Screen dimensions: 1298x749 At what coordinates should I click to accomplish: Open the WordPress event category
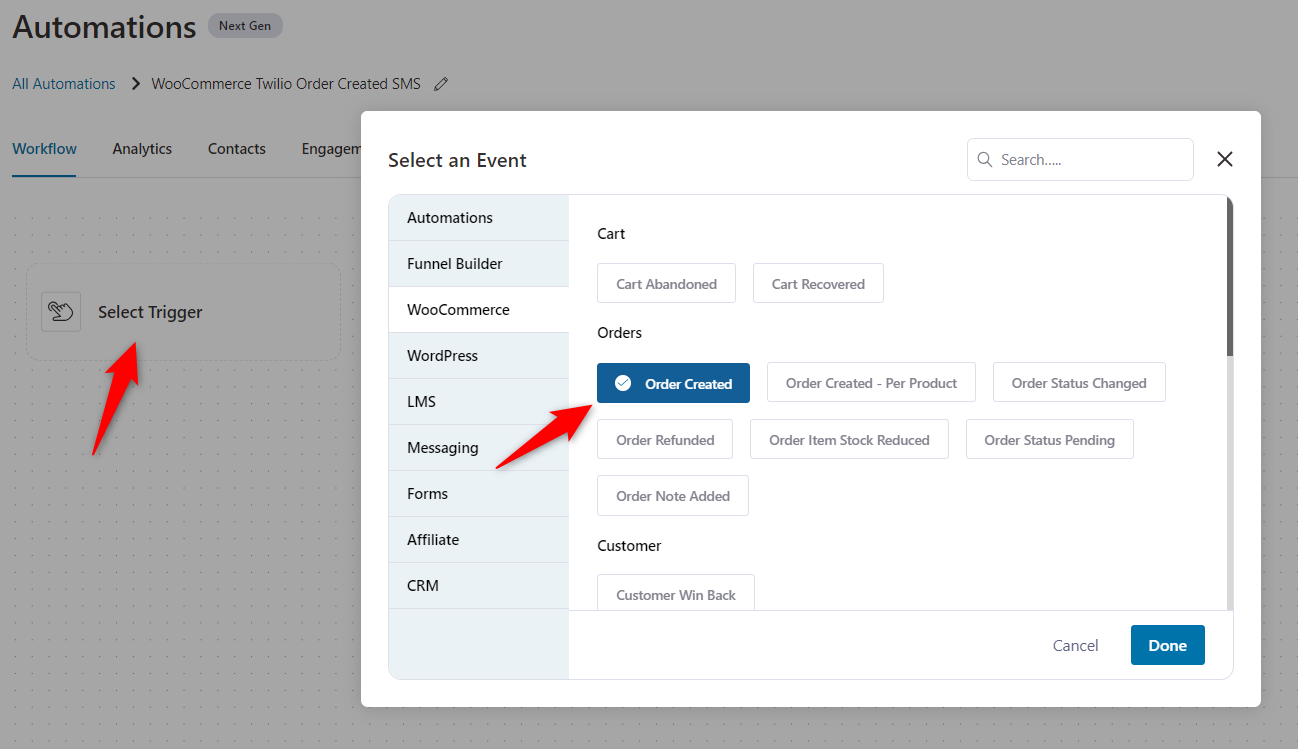point(479,356)
